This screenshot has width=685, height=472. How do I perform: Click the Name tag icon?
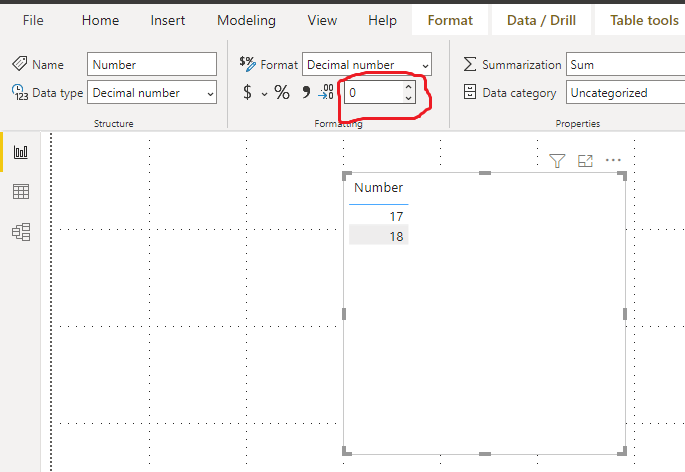[x=20, y=64]
